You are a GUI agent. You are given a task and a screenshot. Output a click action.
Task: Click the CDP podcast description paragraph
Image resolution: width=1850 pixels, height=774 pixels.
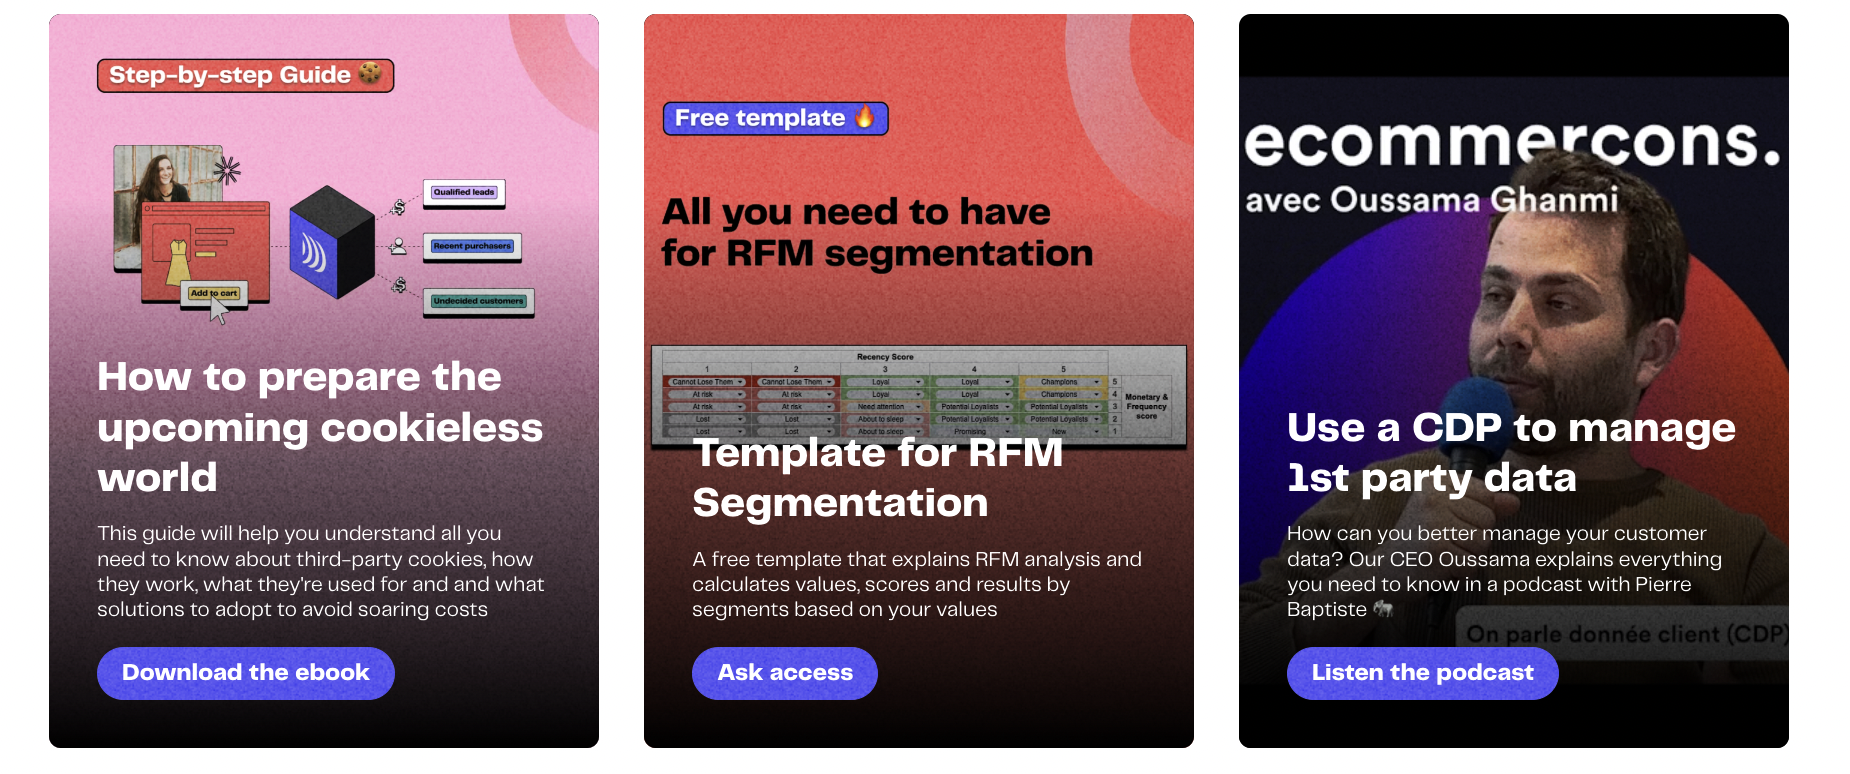(1505, 571)
